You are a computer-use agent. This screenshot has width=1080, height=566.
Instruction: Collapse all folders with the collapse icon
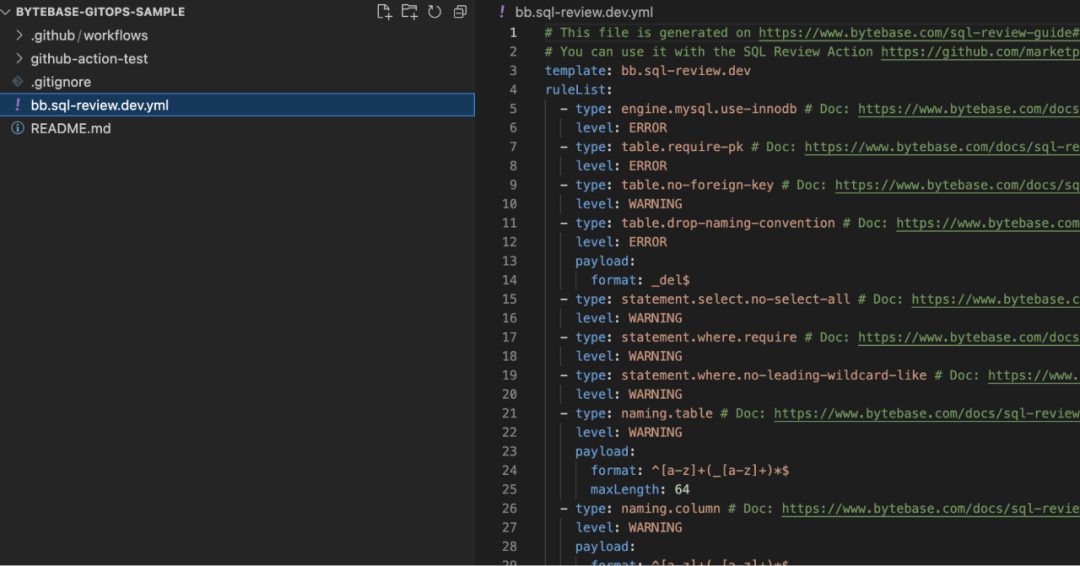point(460,12)
